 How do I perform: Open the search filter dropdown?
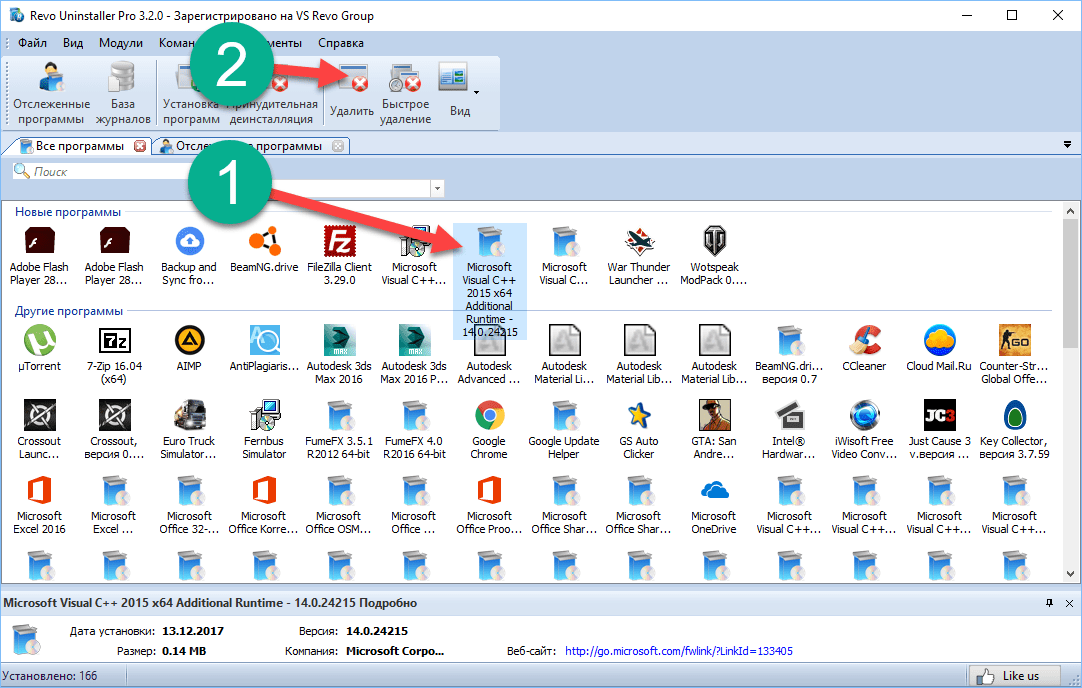click(x=437, y=189)
